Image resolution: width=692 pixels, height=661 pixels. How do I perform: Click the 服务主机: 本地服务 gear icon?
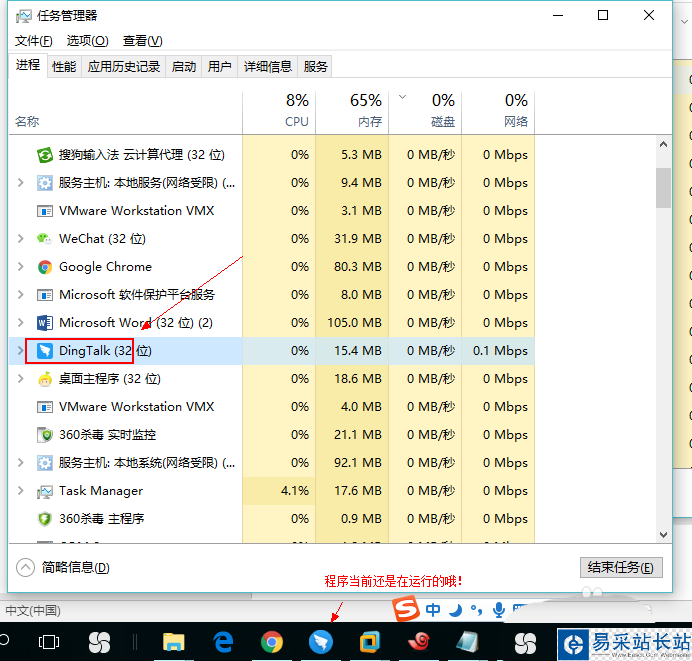45,183
